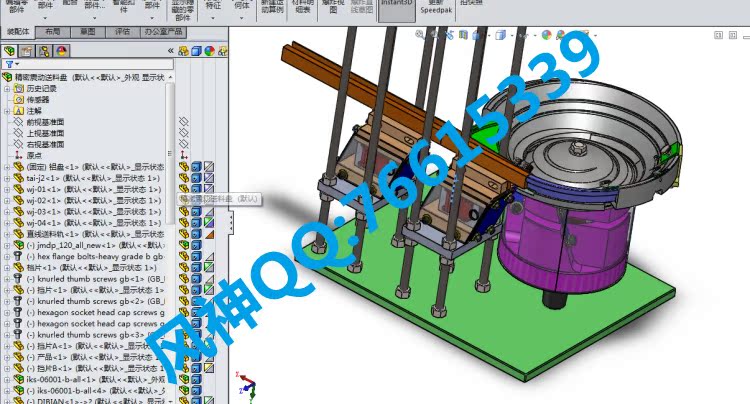Click the Section View icon in view toolbar
This screenshot has width=750, height=404.
pos(463,35)
